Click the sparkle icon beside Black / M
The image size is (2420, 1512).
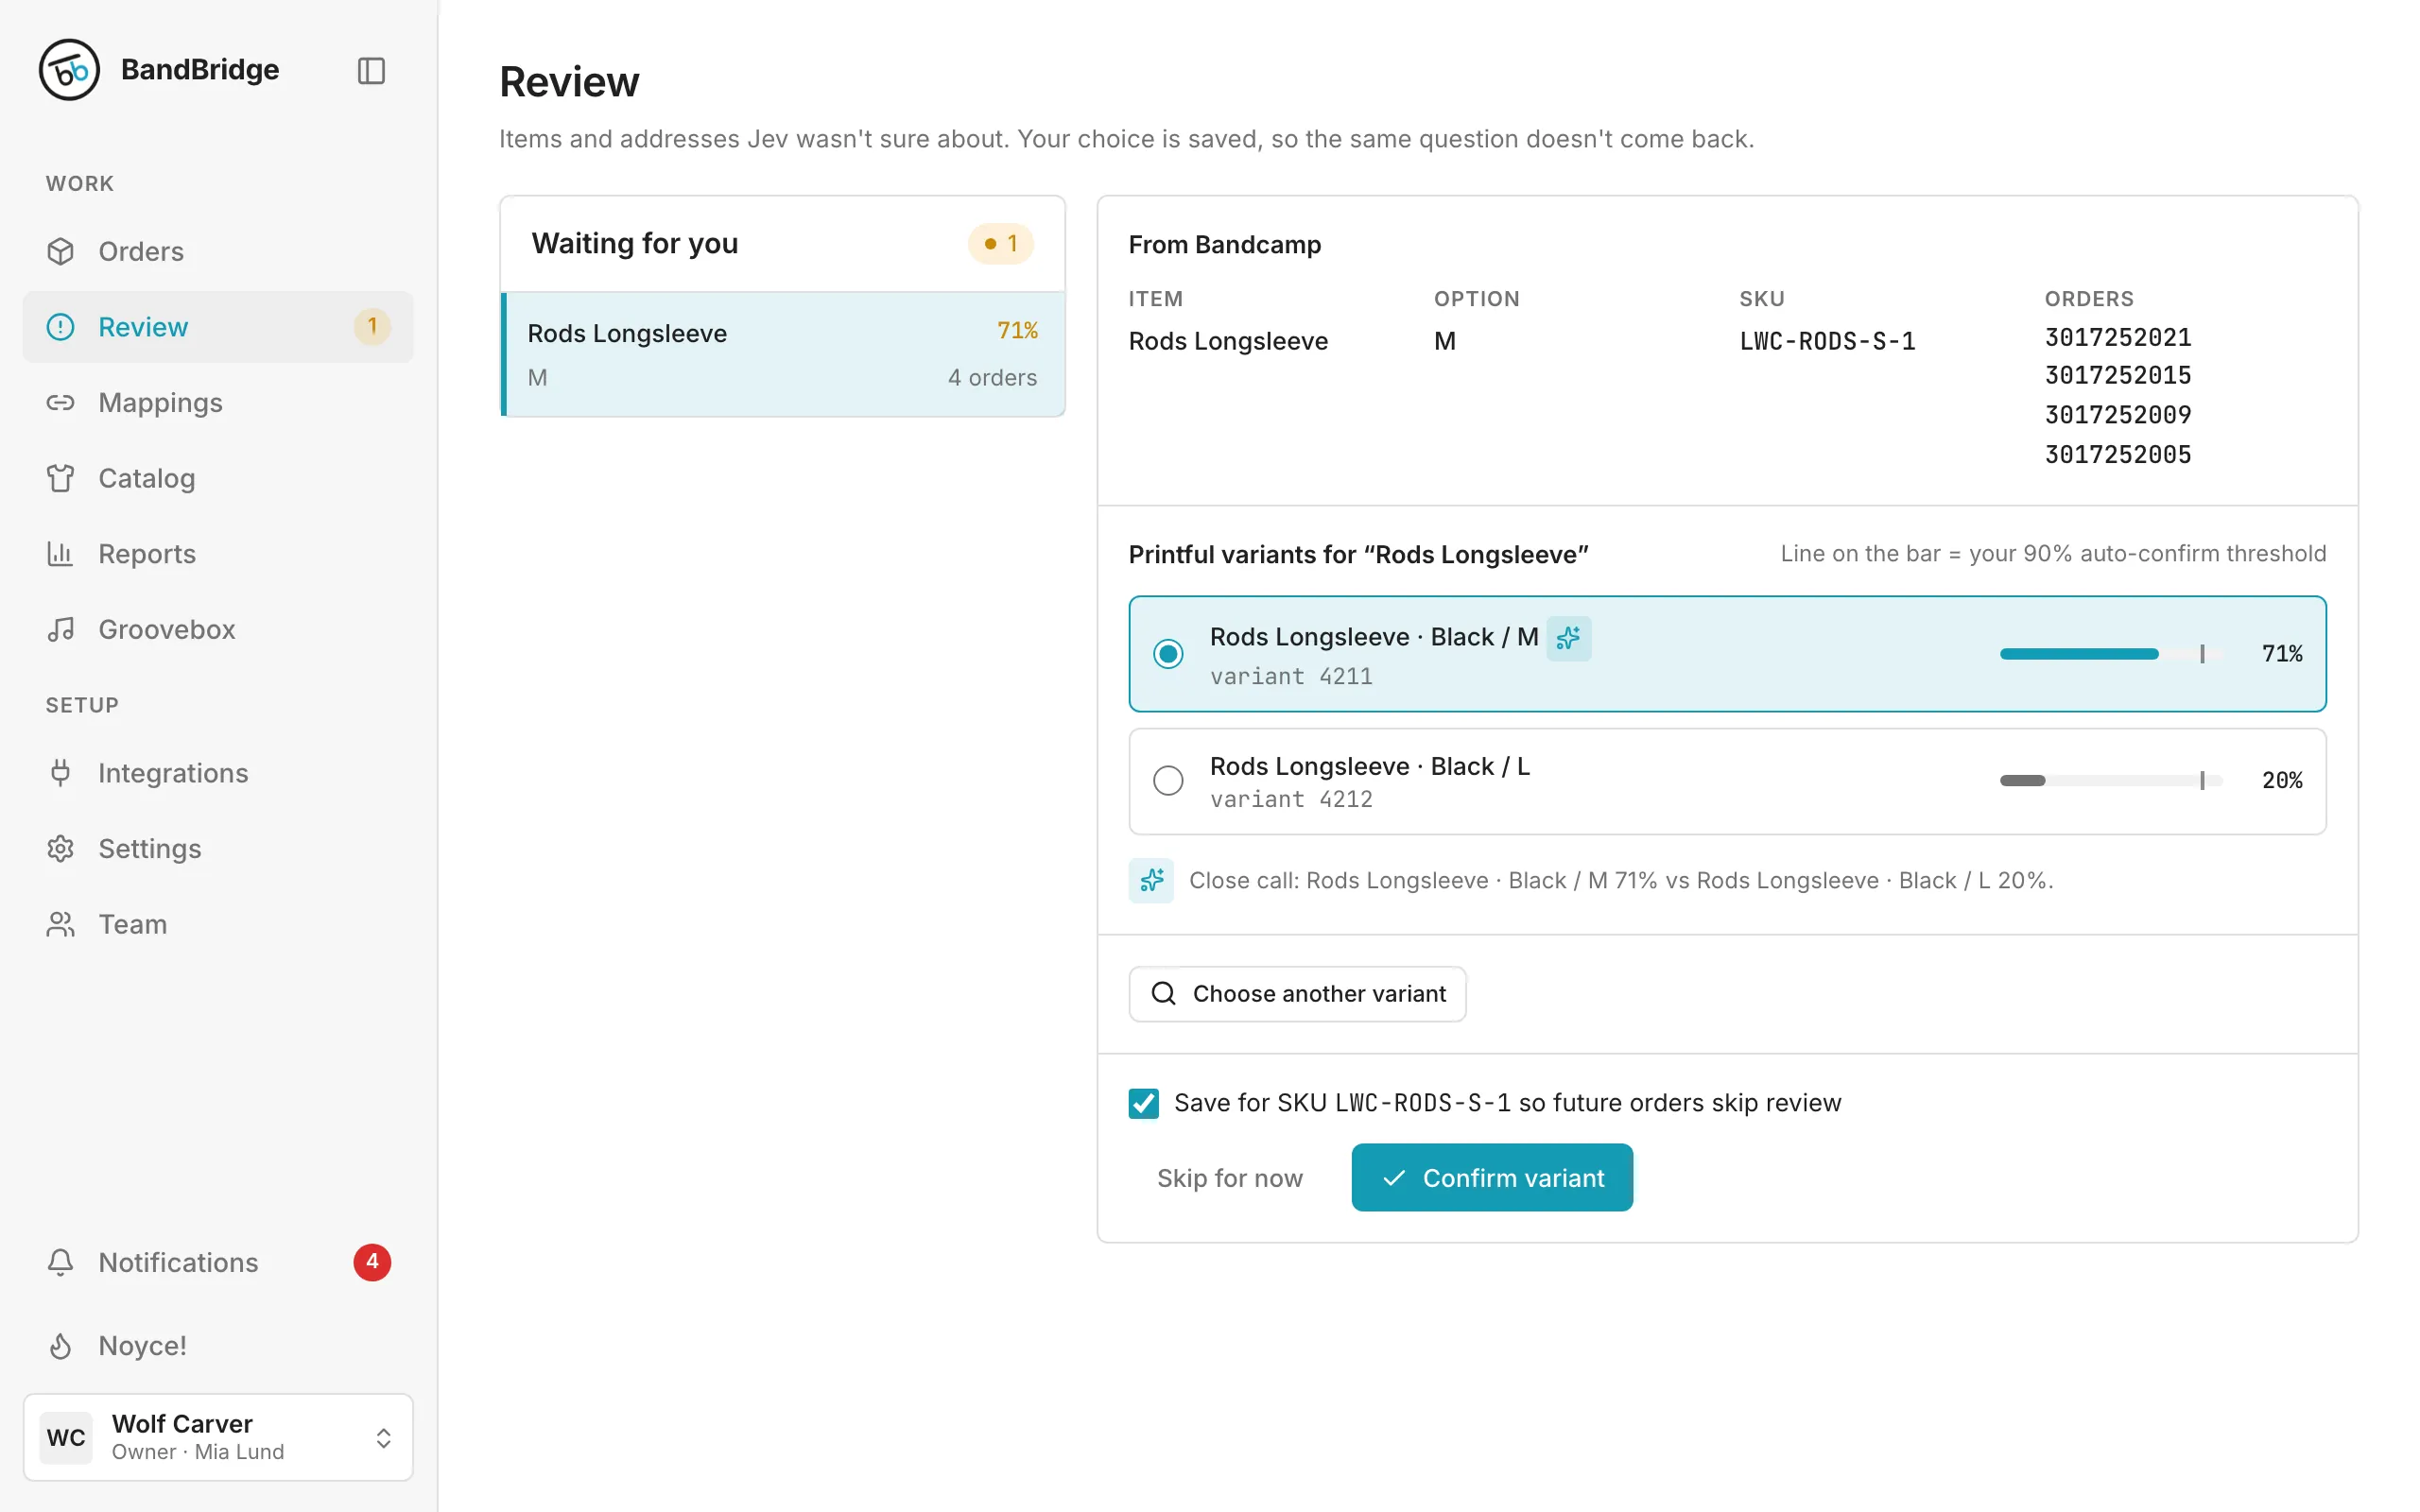[1568, 638]
